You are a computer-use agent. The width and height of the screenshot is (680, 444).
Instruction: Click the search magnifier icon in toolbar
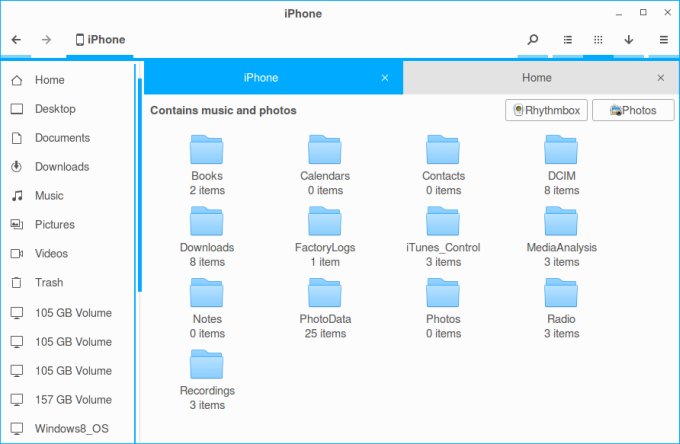pyautogui.click(x=533, y=40)
